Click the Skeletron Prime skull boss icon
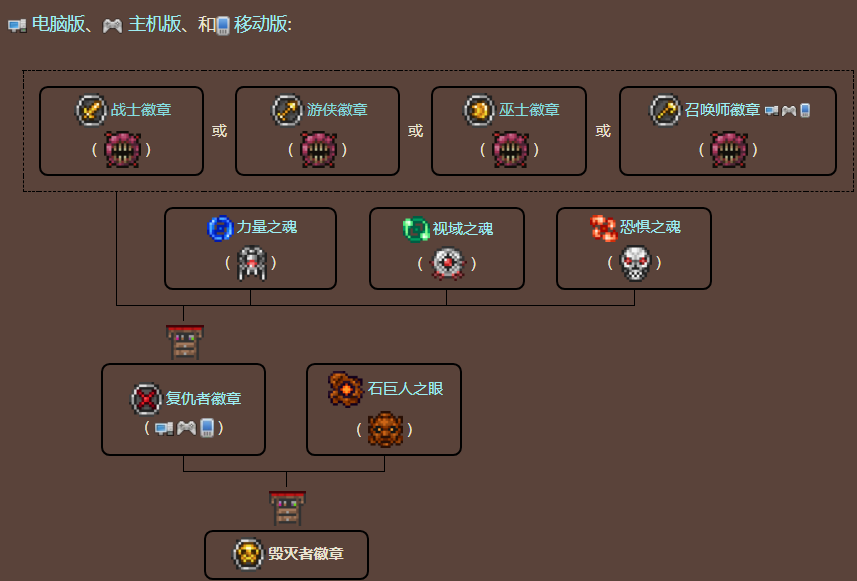This screenshot has width=857, height=581. click(x=635, y=263)
